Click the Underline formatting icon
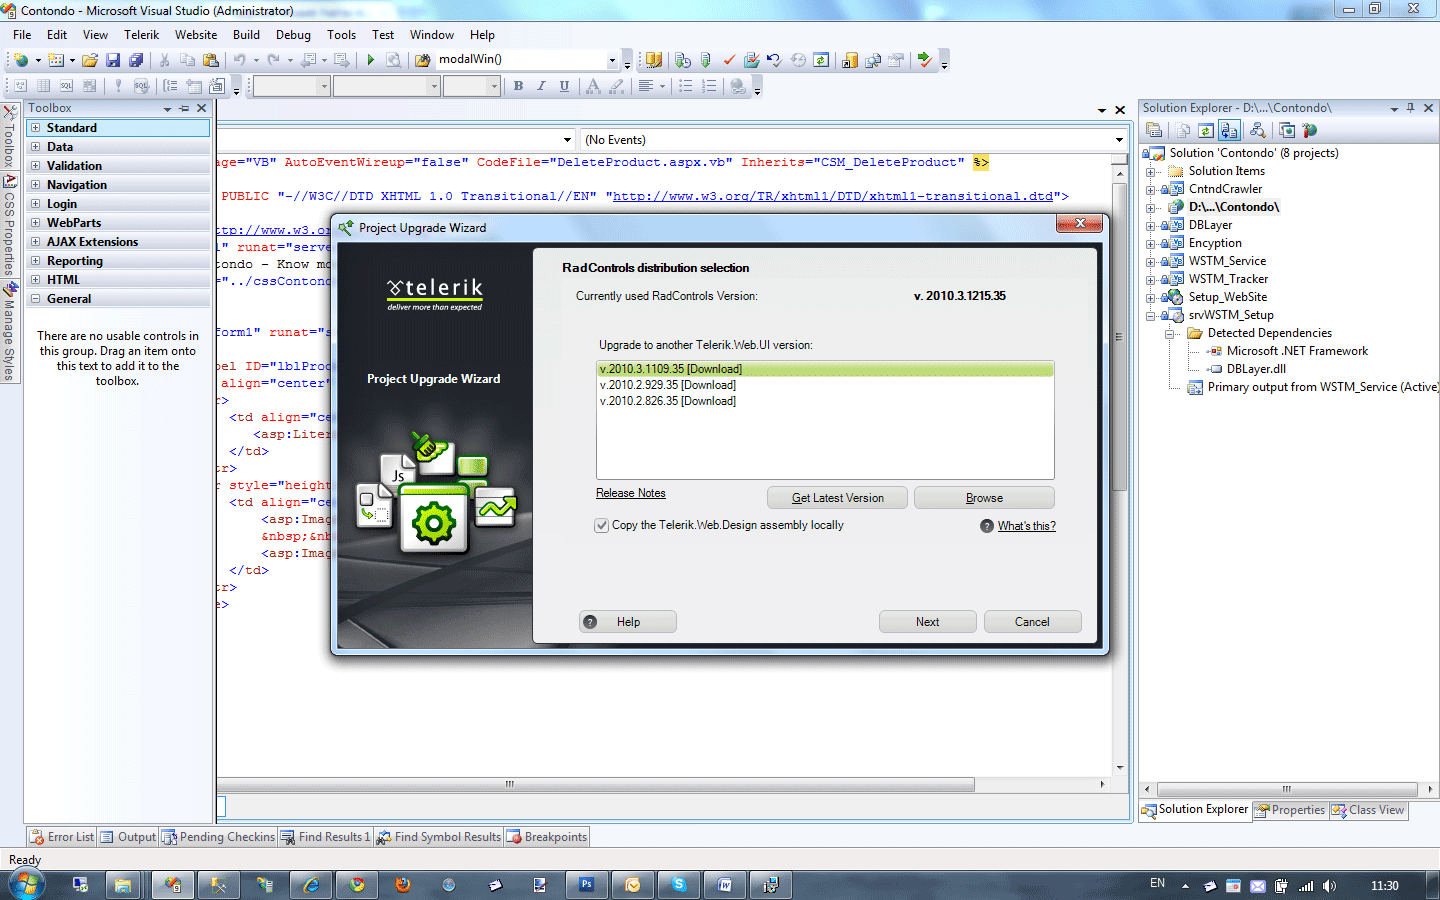 [x=564, y=86]
